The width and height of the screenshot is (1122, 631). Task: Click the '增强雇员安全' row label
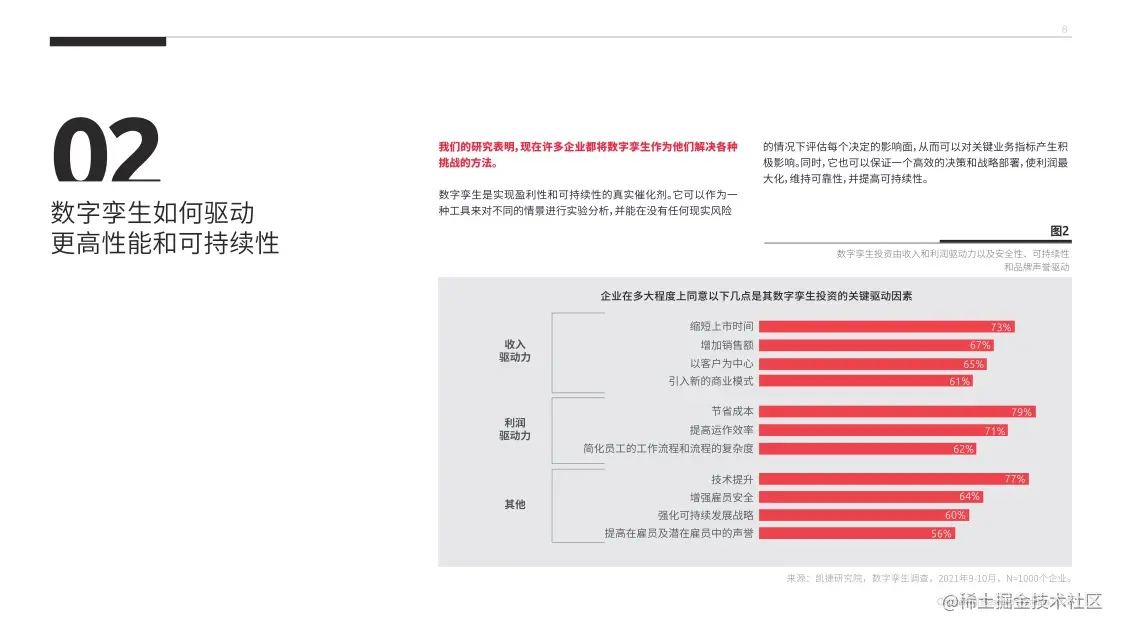tap(721, 497)
